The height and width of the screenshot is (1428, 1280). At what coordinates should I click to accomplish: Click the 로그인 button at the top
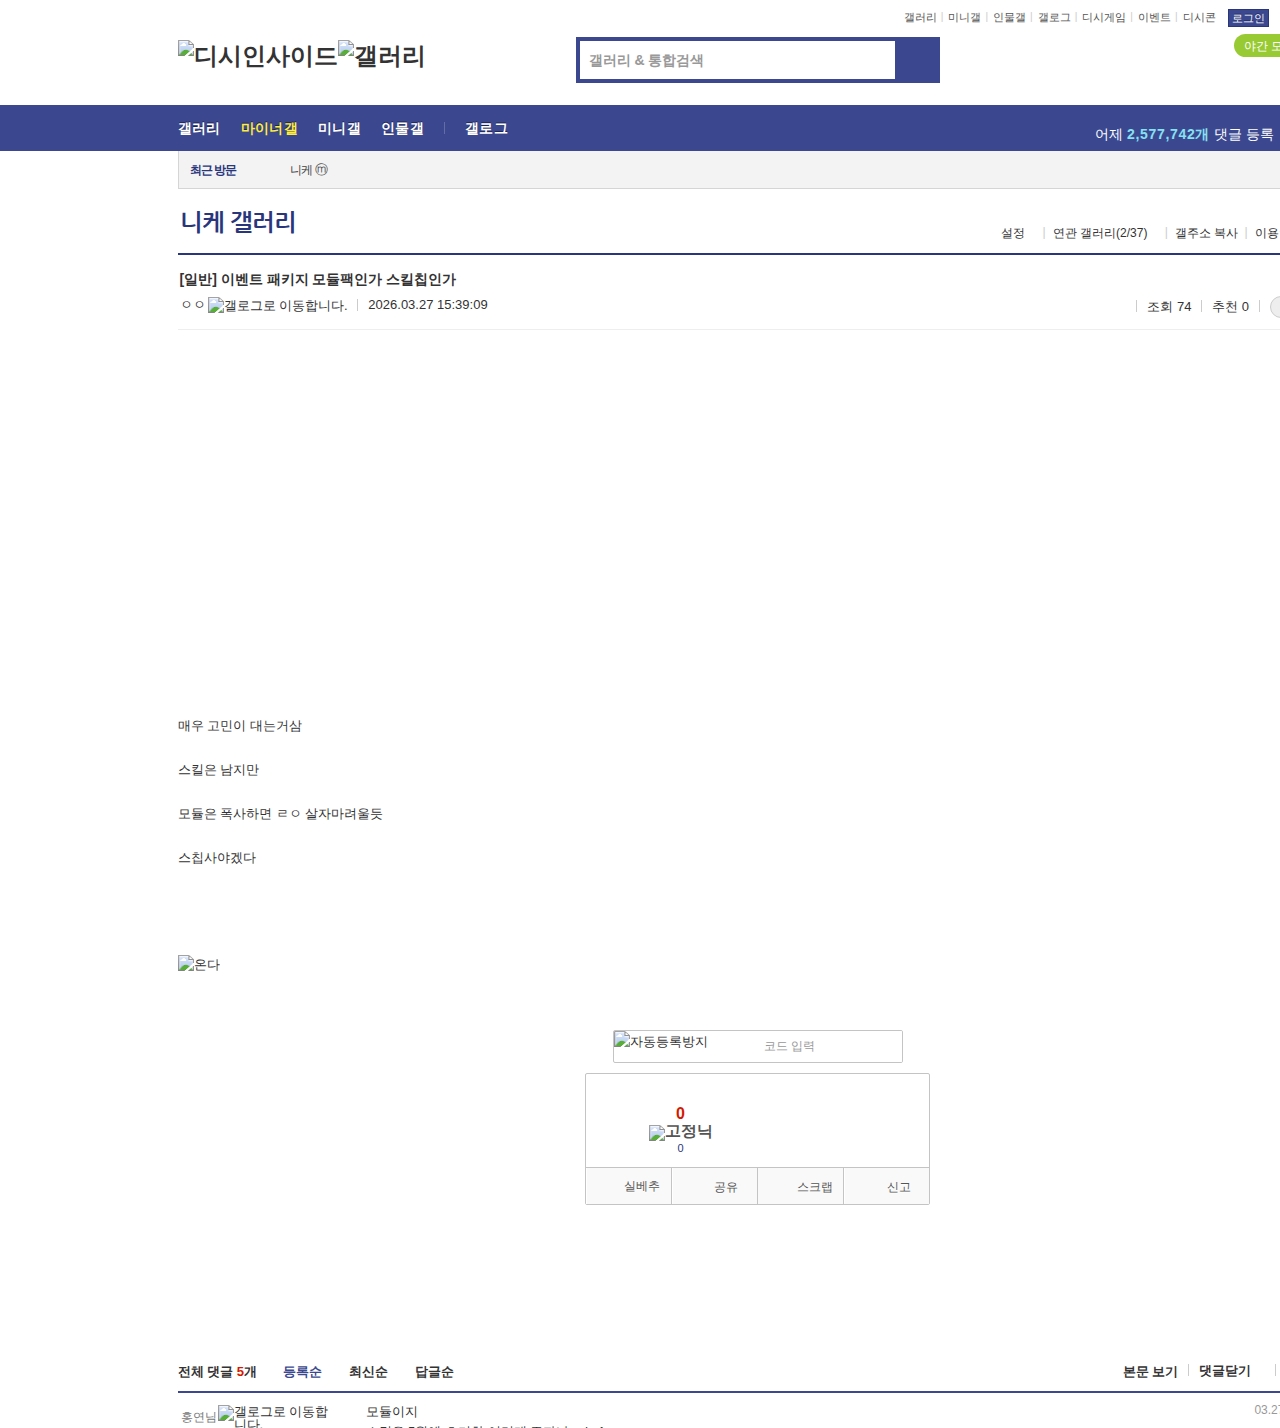click(1248, 18)
